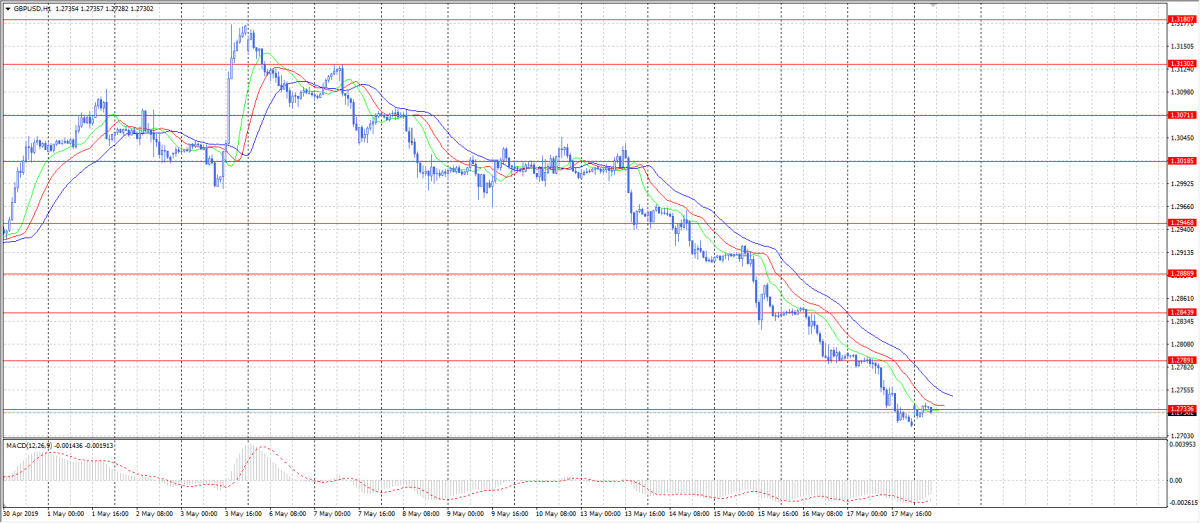Image resolution: width=1200 pixels, height=523 pixels.
Task: Click the -0.002615 MACD scale value
Action: pos(1182,504)
